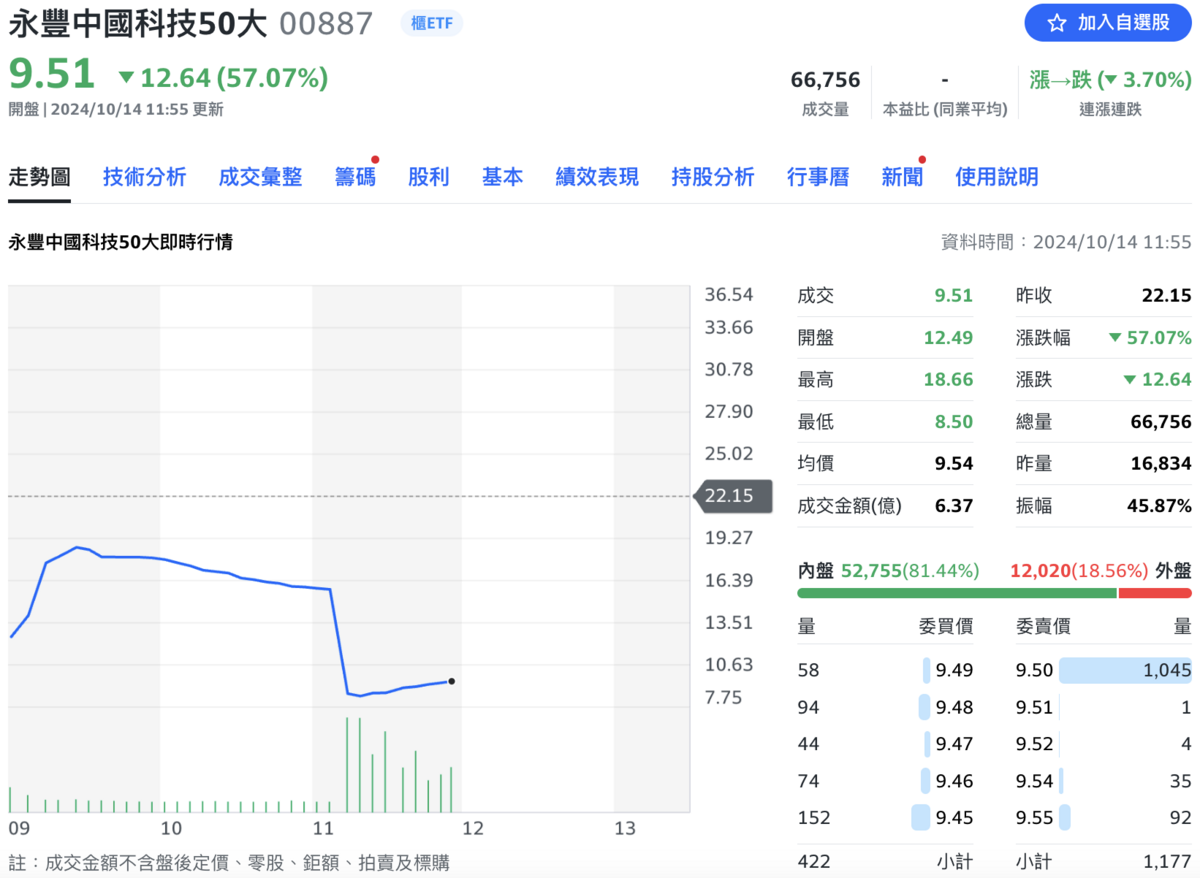Select ask price 9.52
Image resolution: width=1200 pixels, height=878 pixels.
tap(1034, 744)
